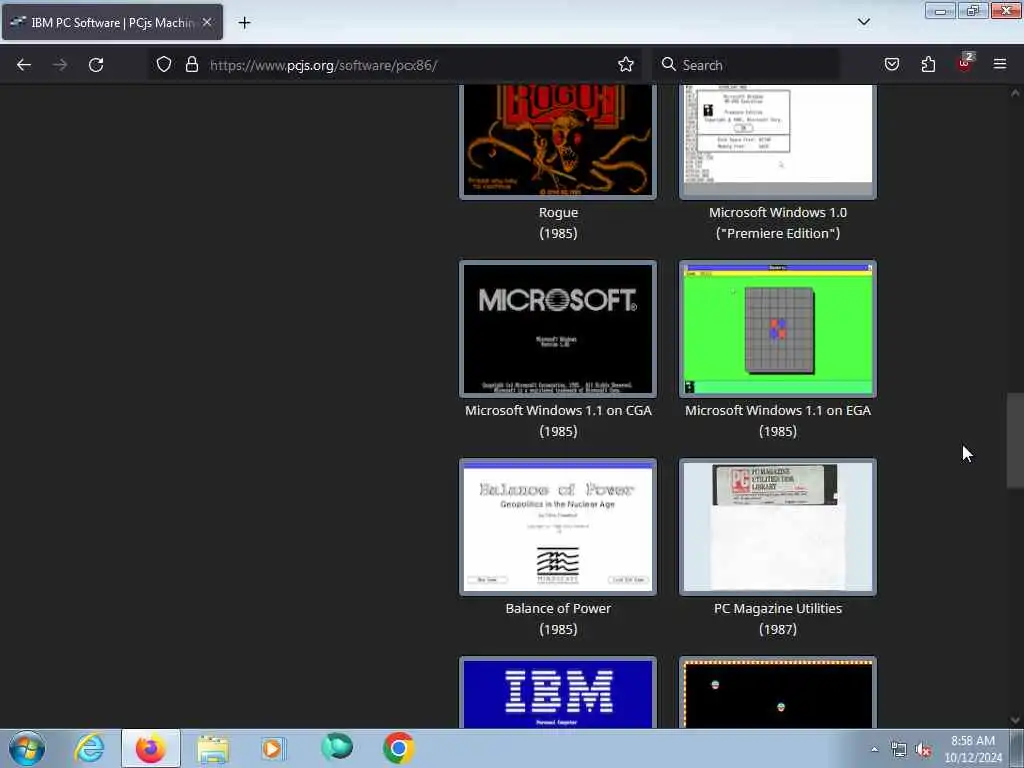Minimize the Firefox window
The width and height of the screenshot is (1024, 768).
940,10
